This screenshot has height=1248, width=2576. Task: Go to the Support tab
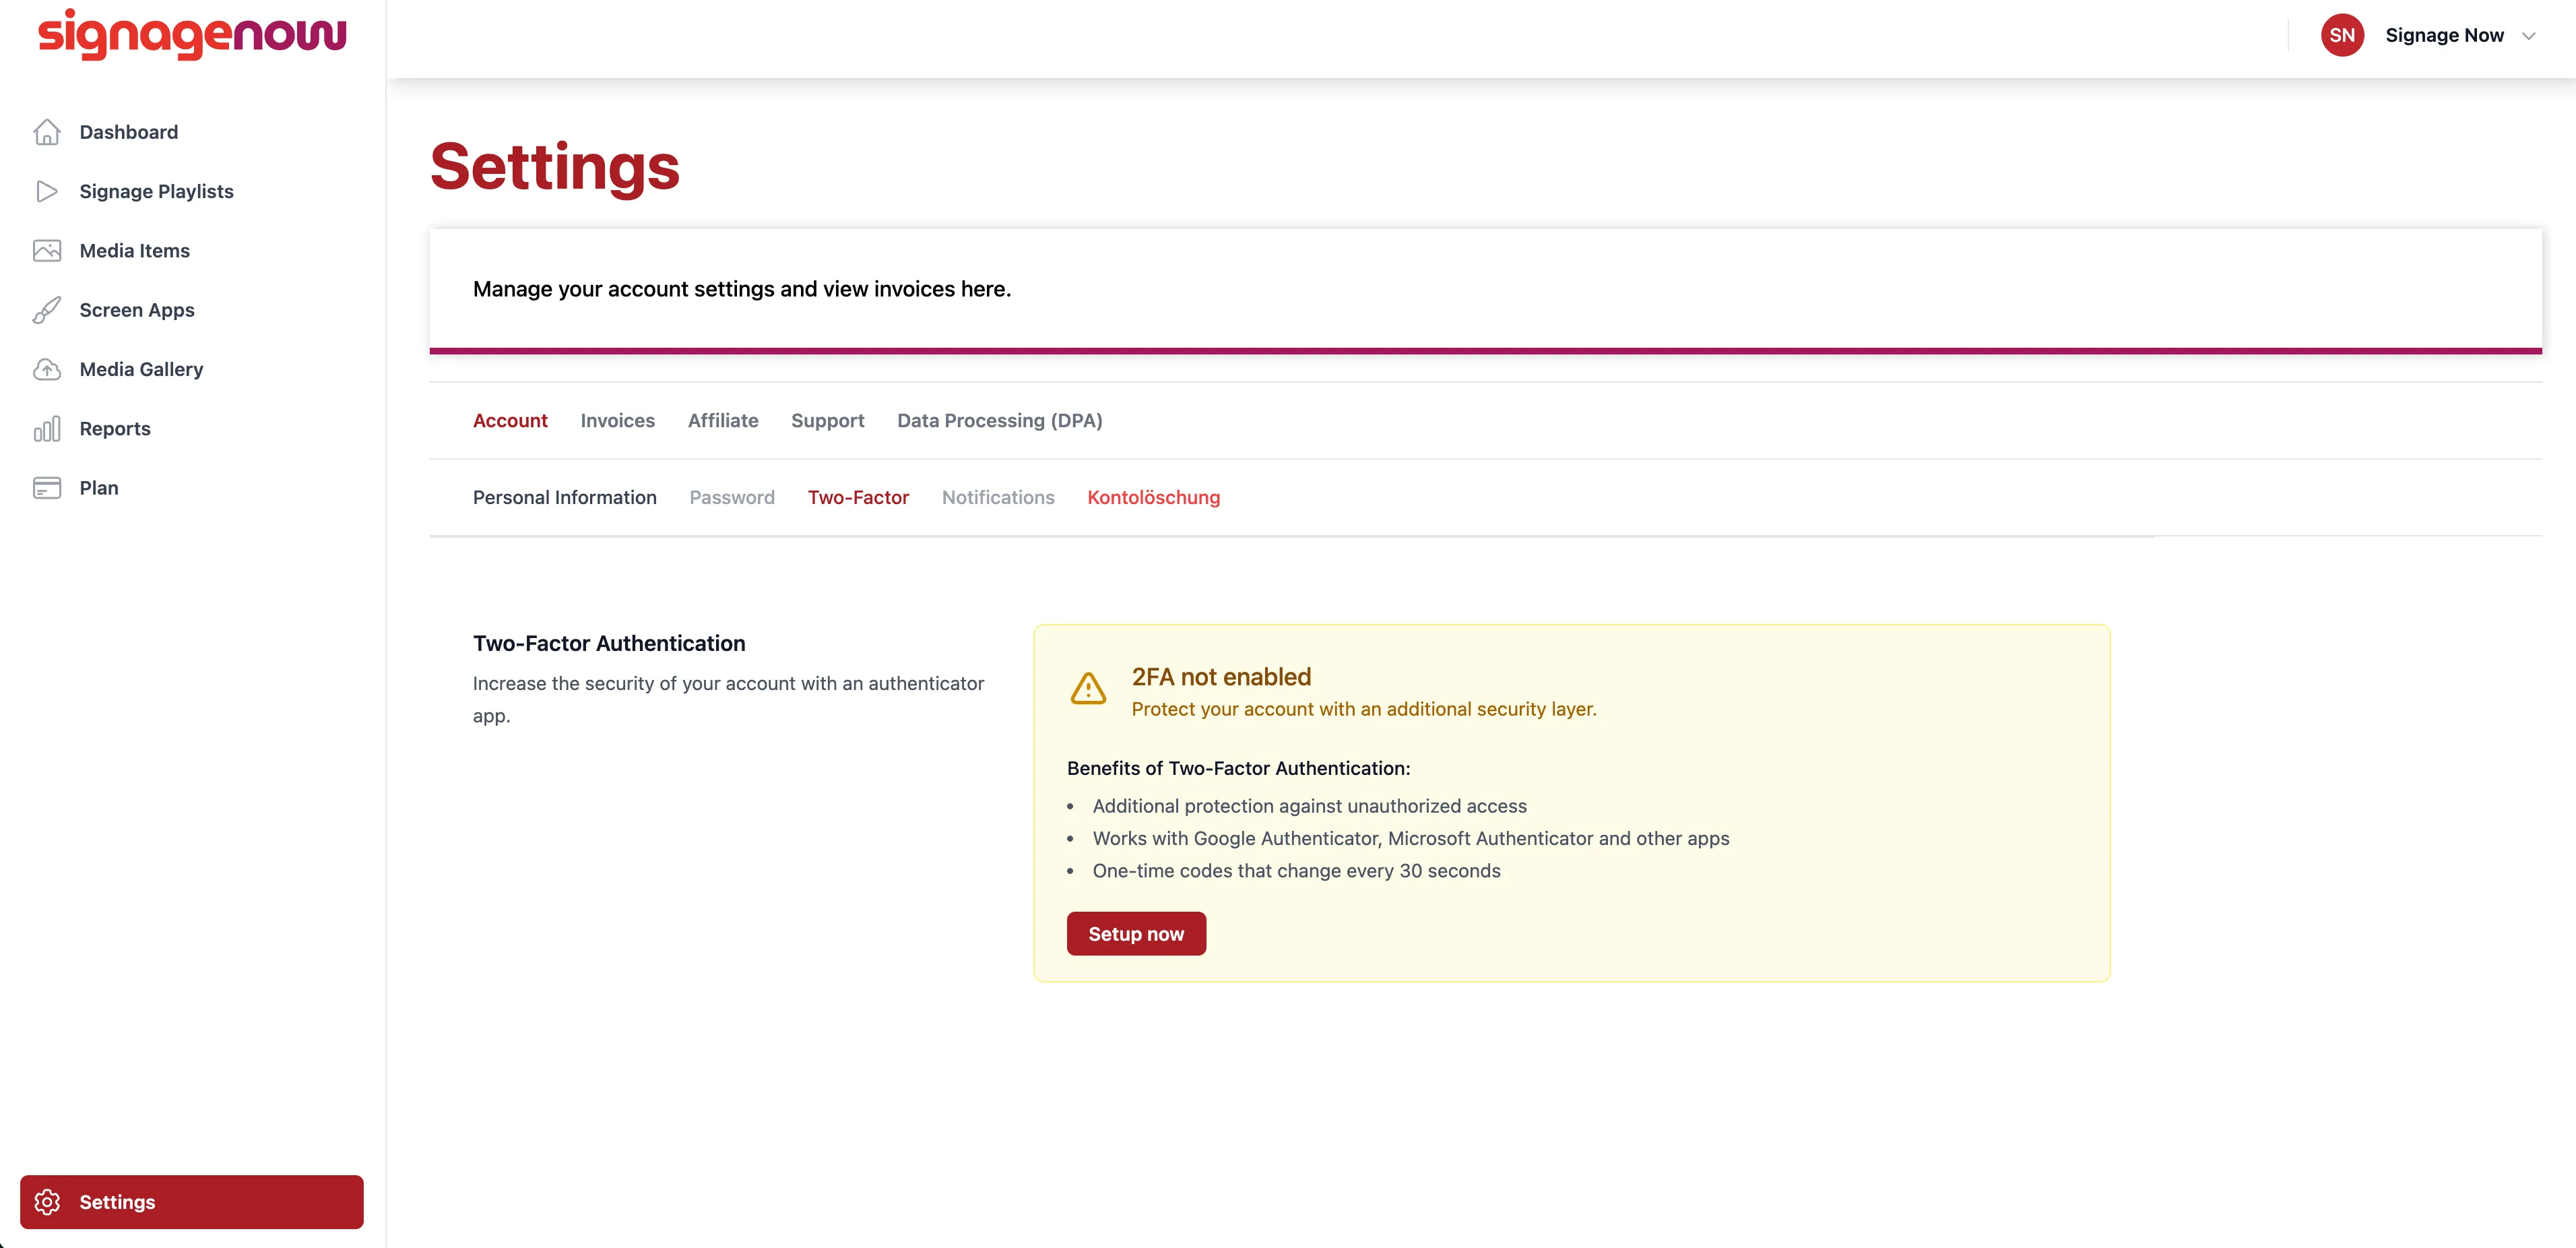[x=827, y=421]
